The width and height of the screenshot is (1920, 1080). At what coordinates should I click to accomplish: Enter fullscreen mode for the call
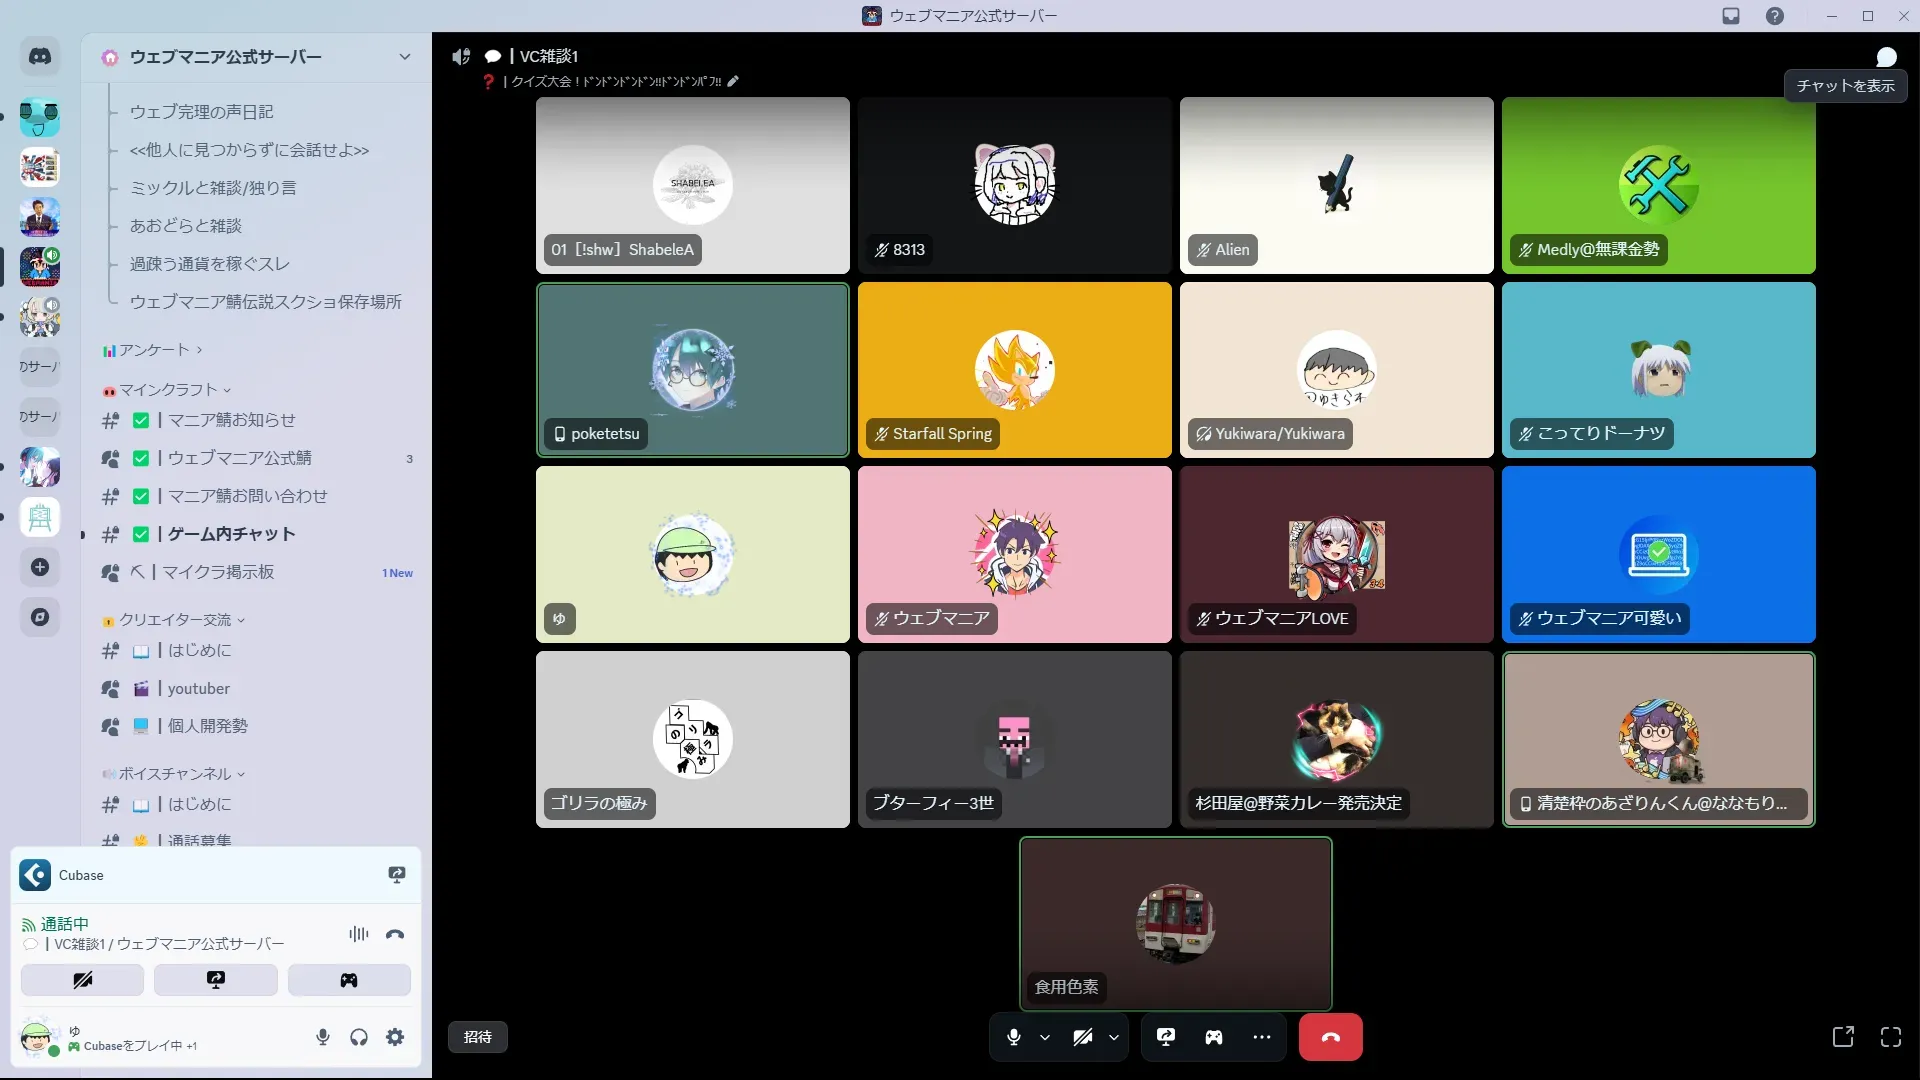pyautogui.click(x=1890, y=1037)
